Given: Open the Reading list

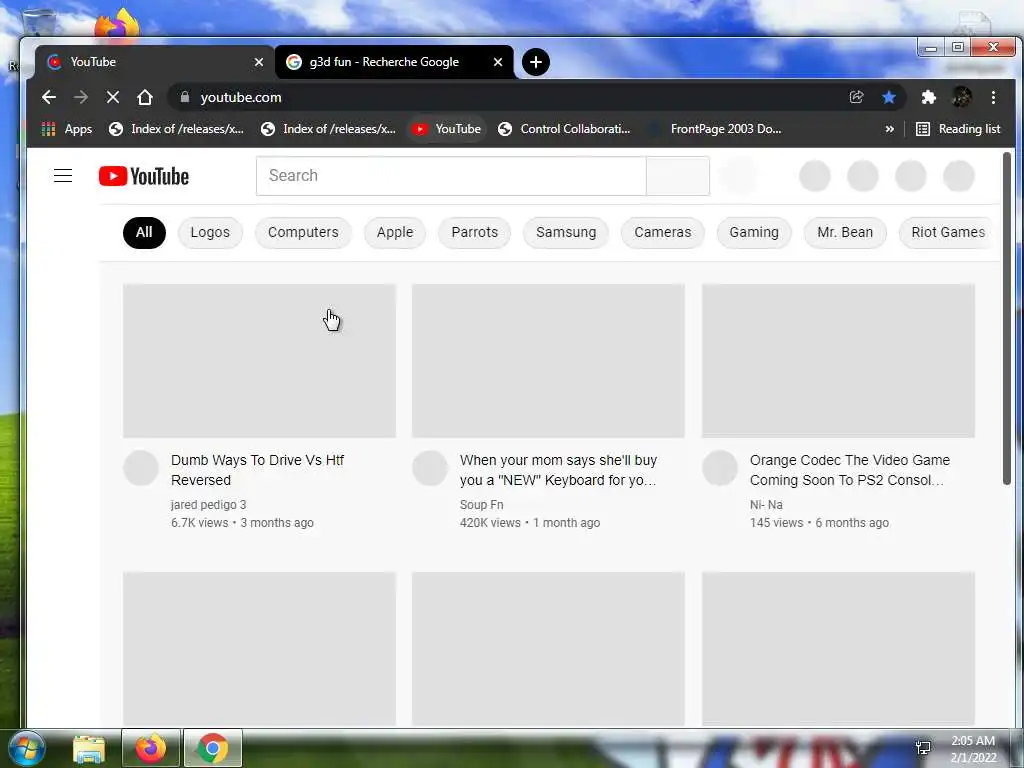Looking at the screenshot, I should click(958, 129).
